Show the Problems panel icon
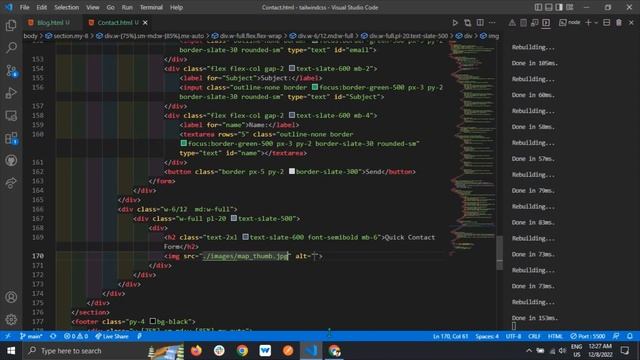The image size is (640, 360). [512, 23]
